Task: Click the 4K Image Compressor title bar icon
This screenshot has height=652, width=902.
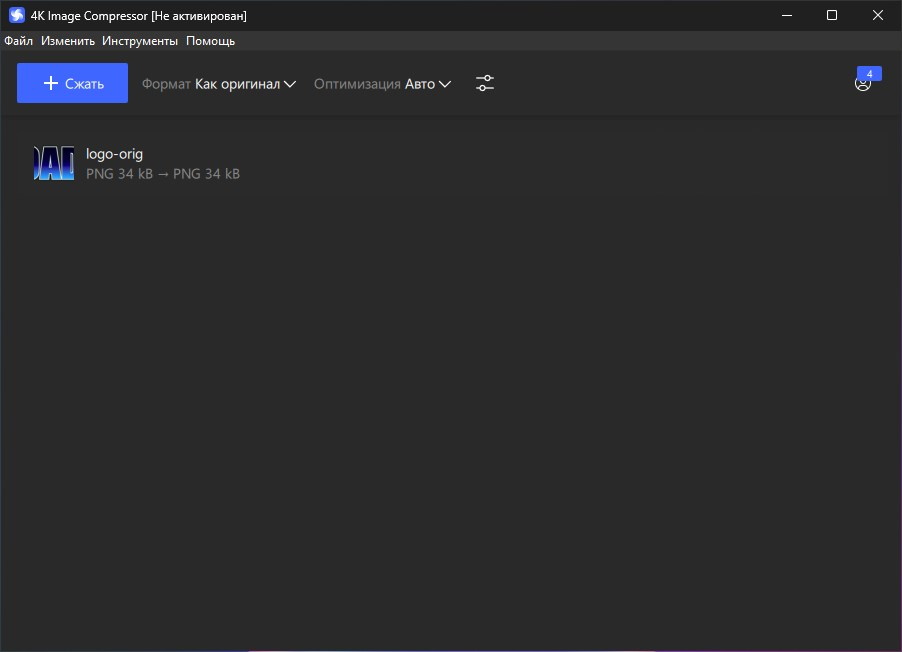Action: coord(16,16)
